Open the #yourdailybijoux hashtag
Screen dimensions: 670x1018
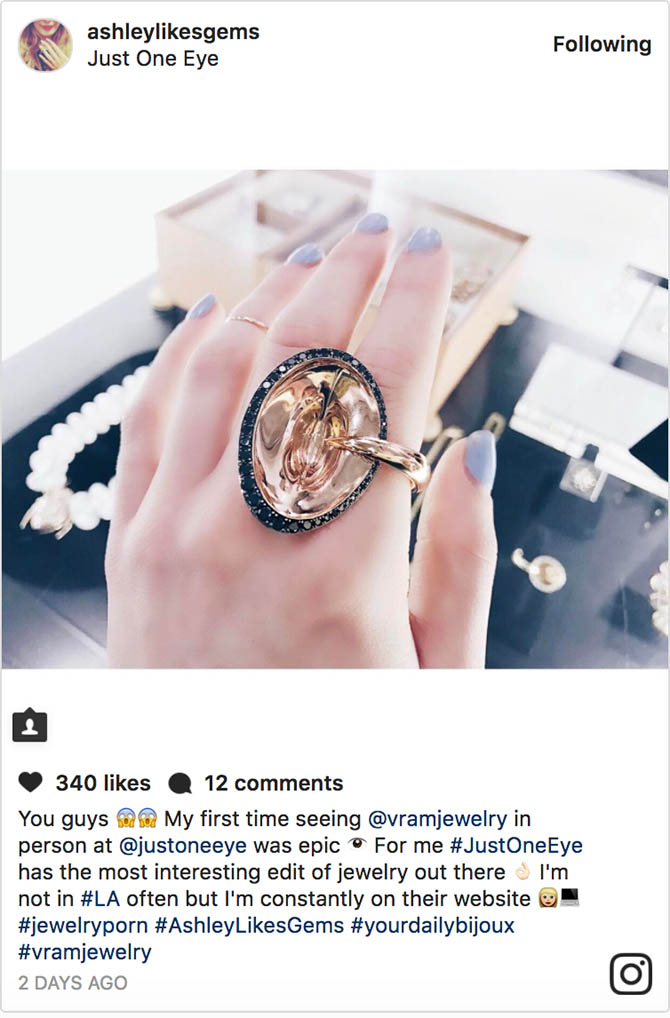pos(432,925)
